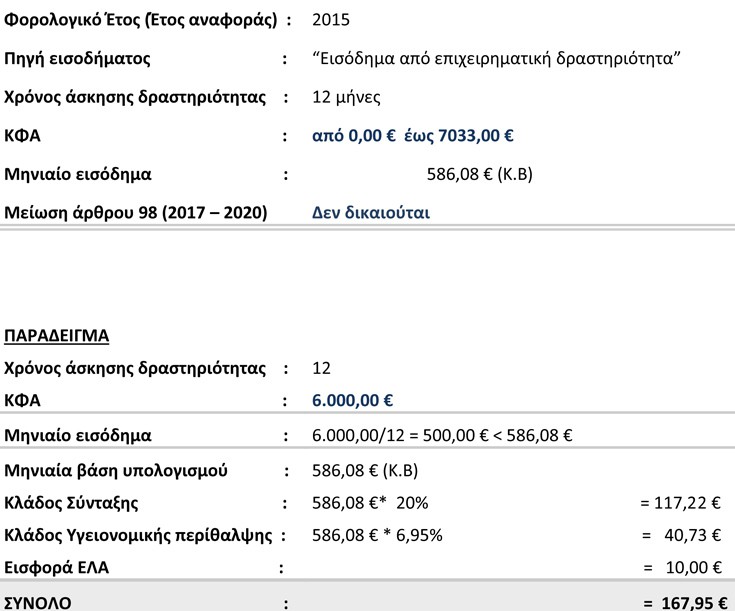Select the 'Εισφορά ΕΛΑ' amount '= 10,00 €'
735x611 pixels.
pos(682,568)
